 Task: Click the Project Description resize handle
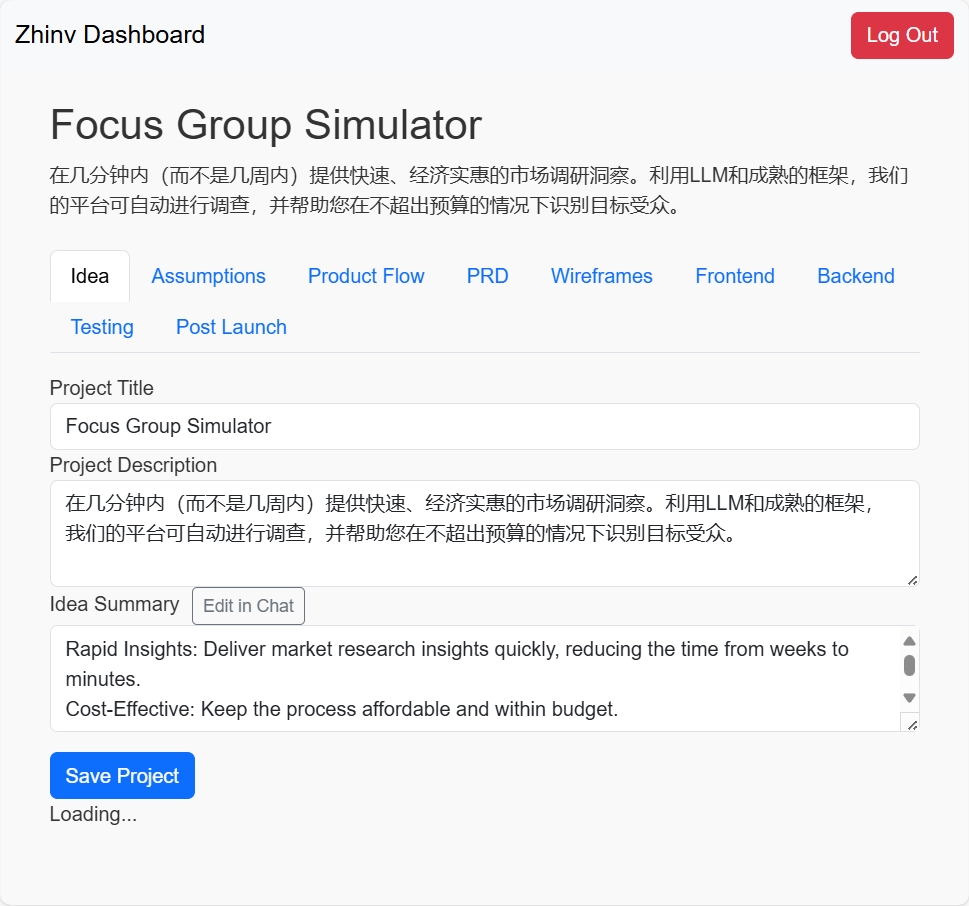click(x=912, y=579)
